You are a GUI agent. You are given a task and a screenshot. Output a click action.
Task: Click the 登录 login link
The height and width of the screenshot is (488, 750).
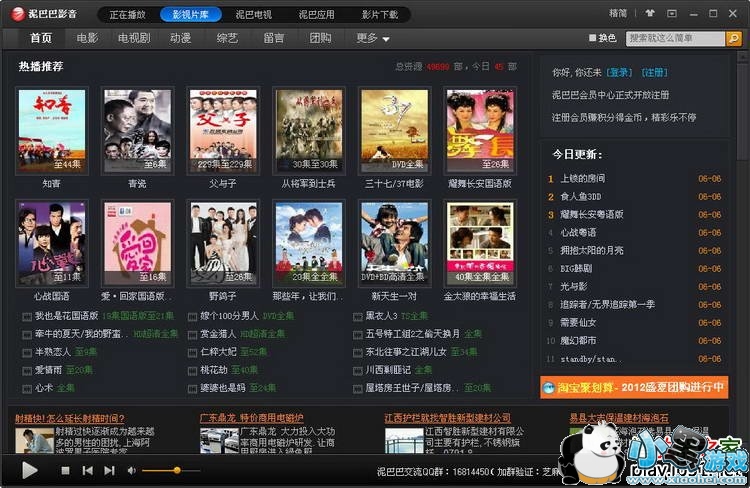coord(619,72)
